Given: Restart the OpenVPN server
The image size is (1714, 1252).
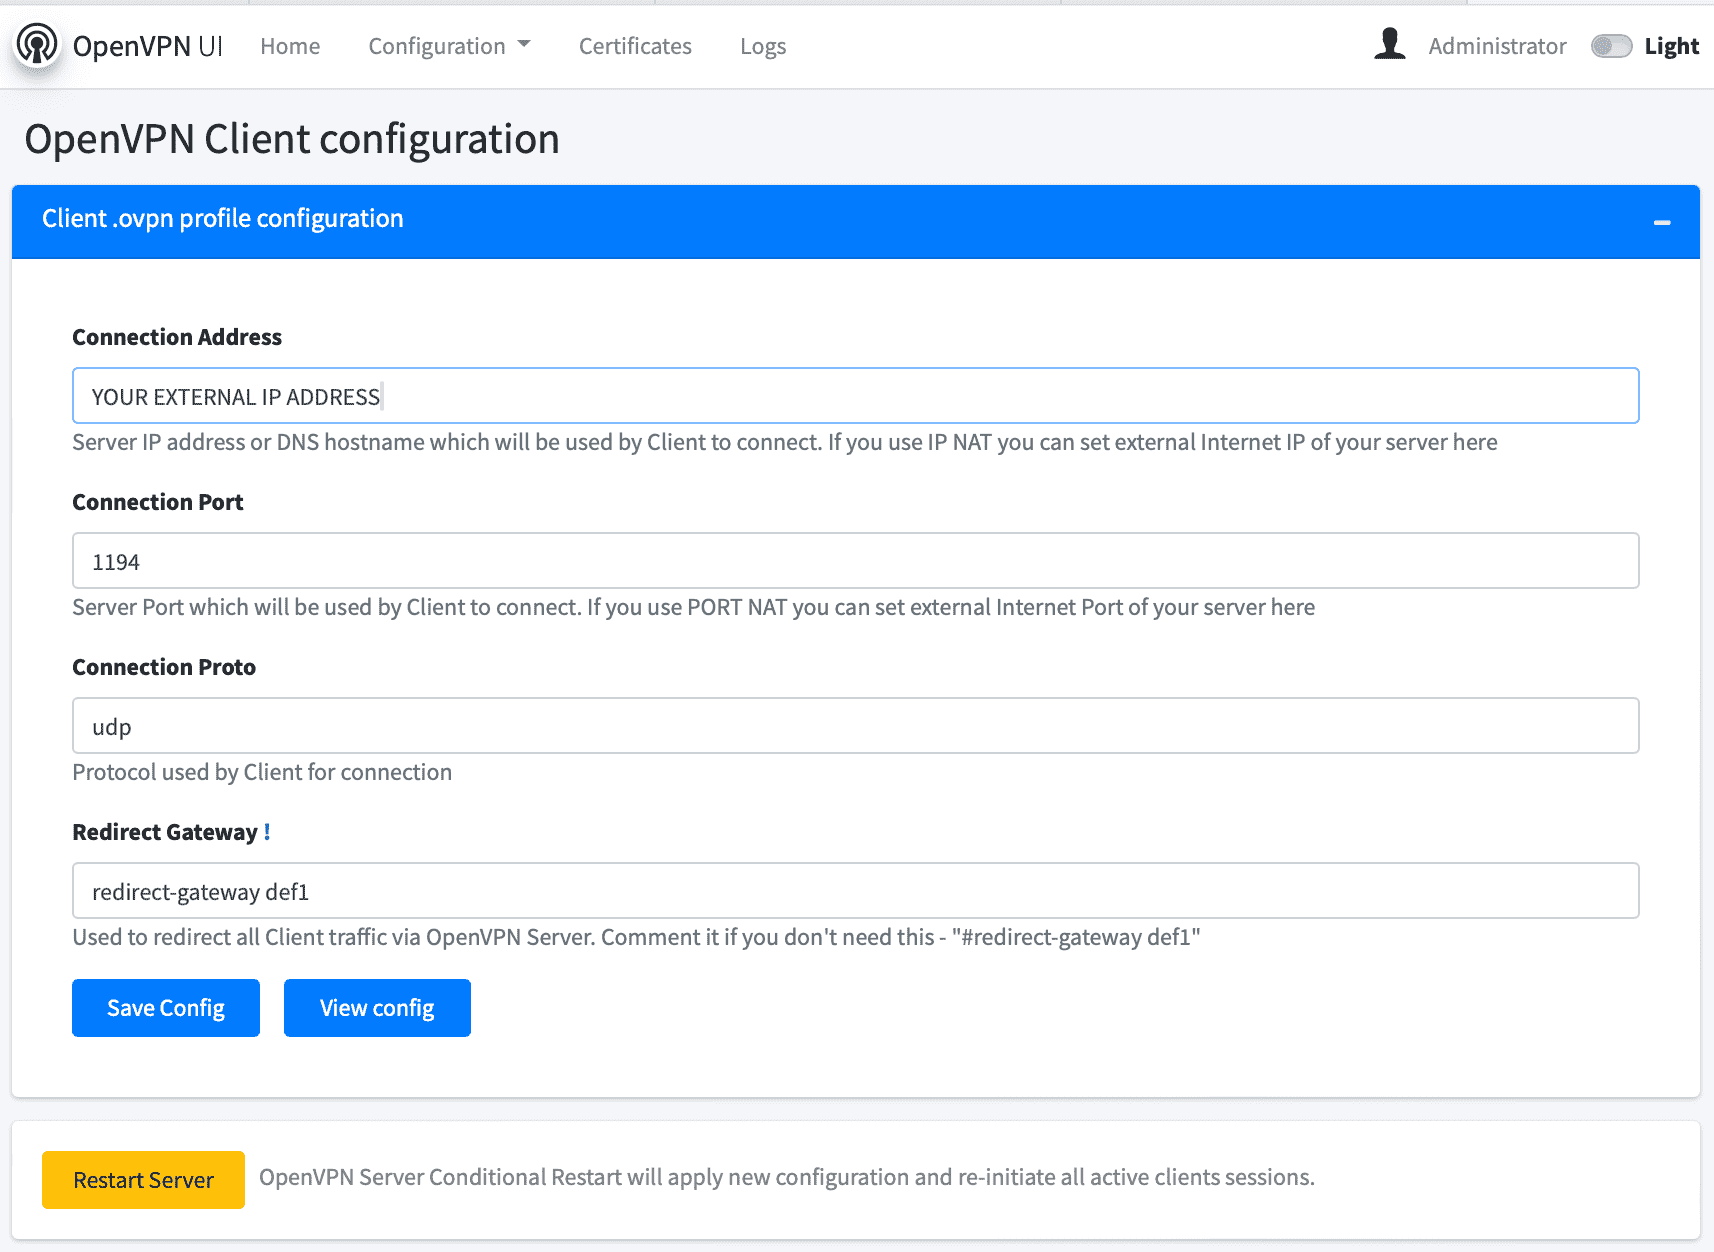Looking at the screenshot, I should 143,1180.
